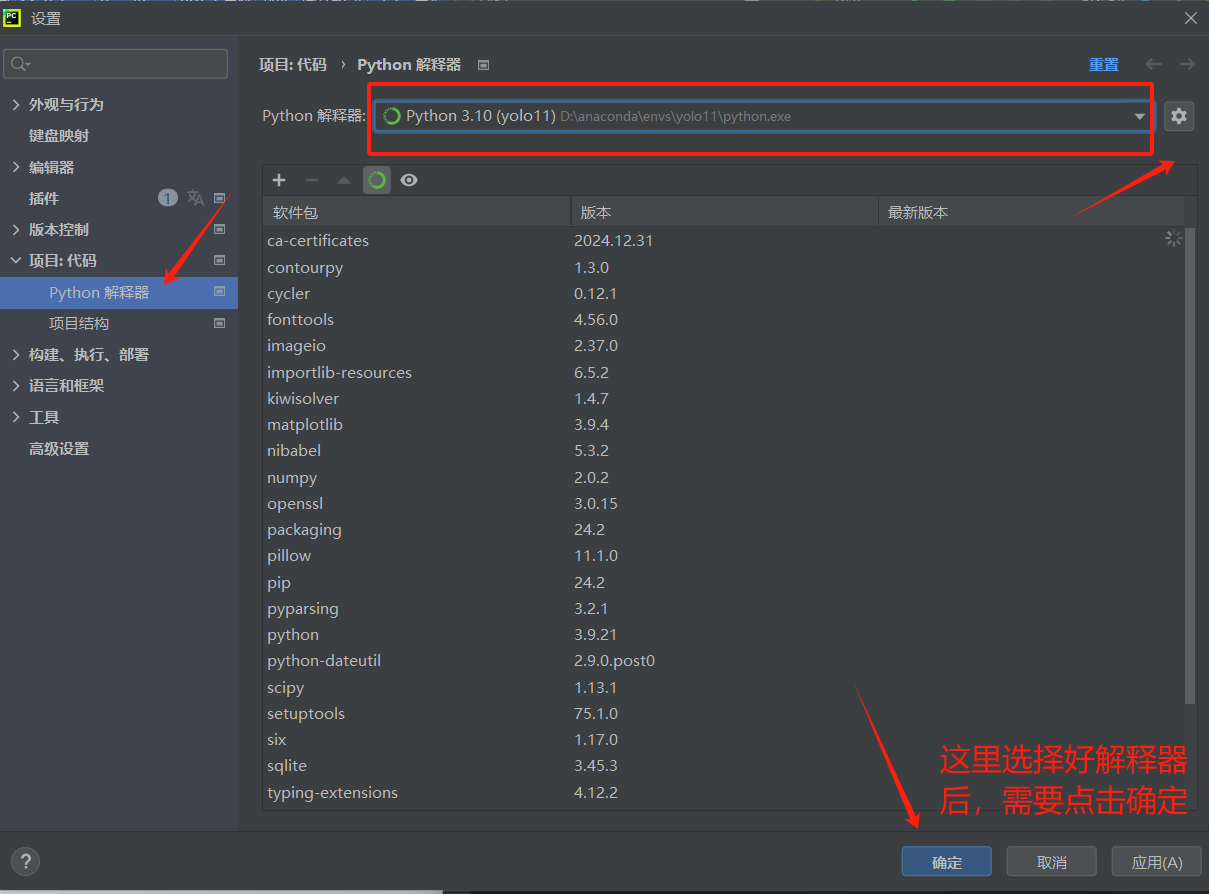Expand the 版本控制 section

(16, 229)
